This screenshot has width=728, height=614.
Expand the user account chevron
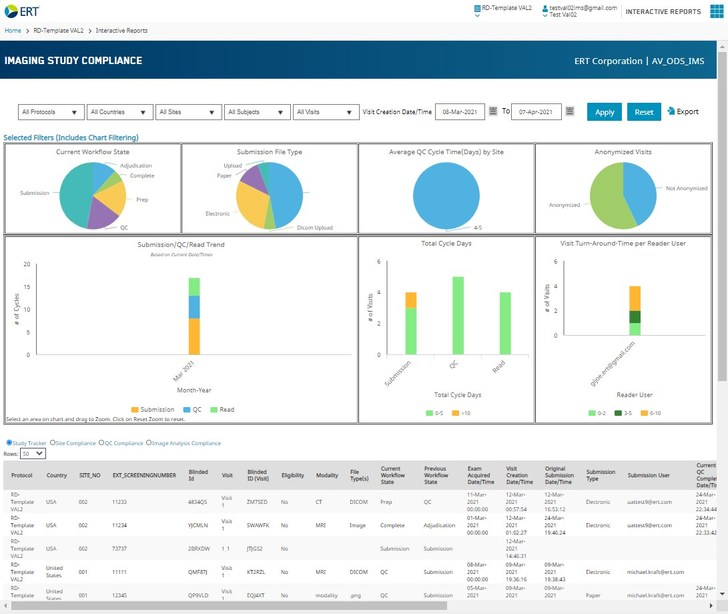point(545,15)
